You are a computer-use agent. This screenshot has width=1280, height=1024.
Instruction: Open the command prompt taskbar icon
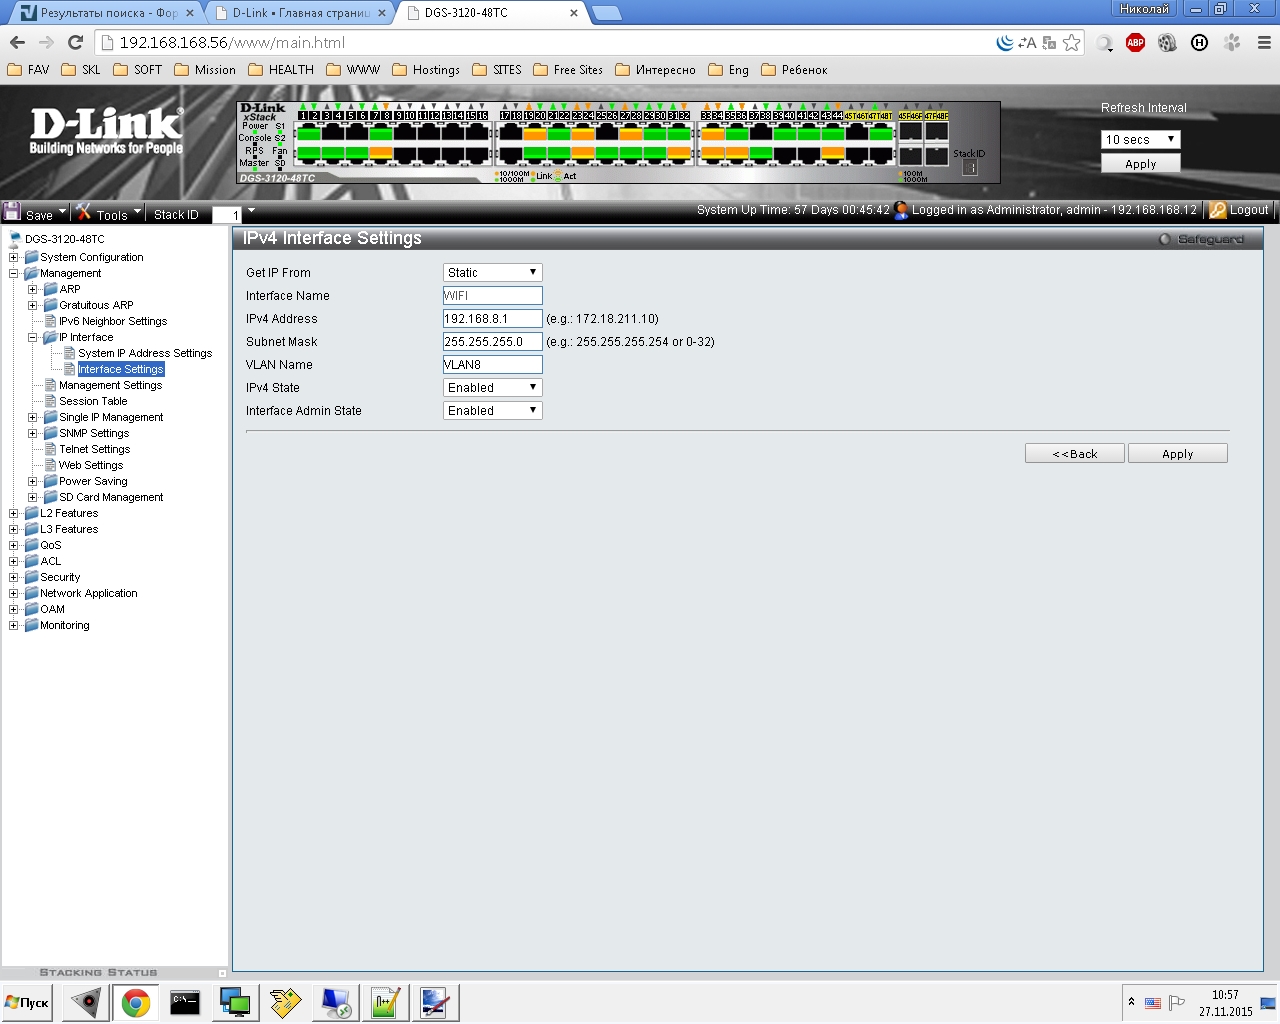pos(185,1002)
